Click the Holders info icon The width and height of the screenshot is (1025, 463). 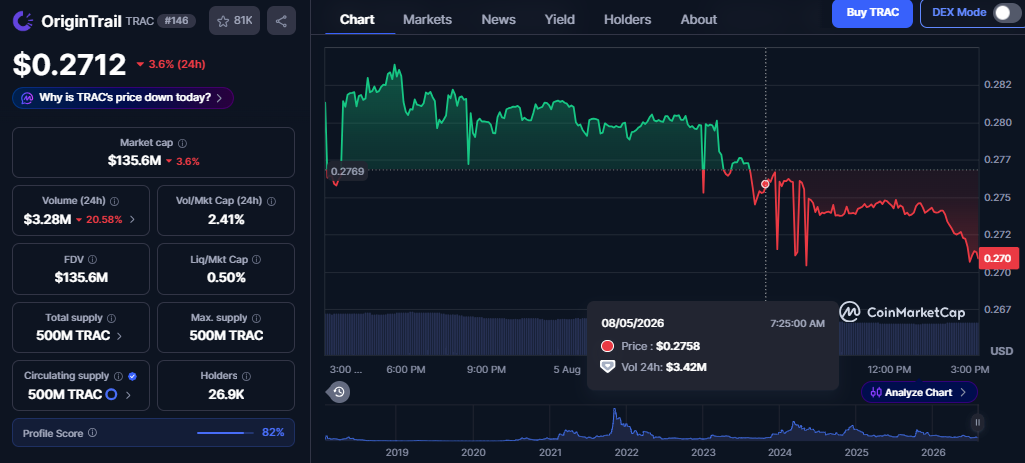246,376
